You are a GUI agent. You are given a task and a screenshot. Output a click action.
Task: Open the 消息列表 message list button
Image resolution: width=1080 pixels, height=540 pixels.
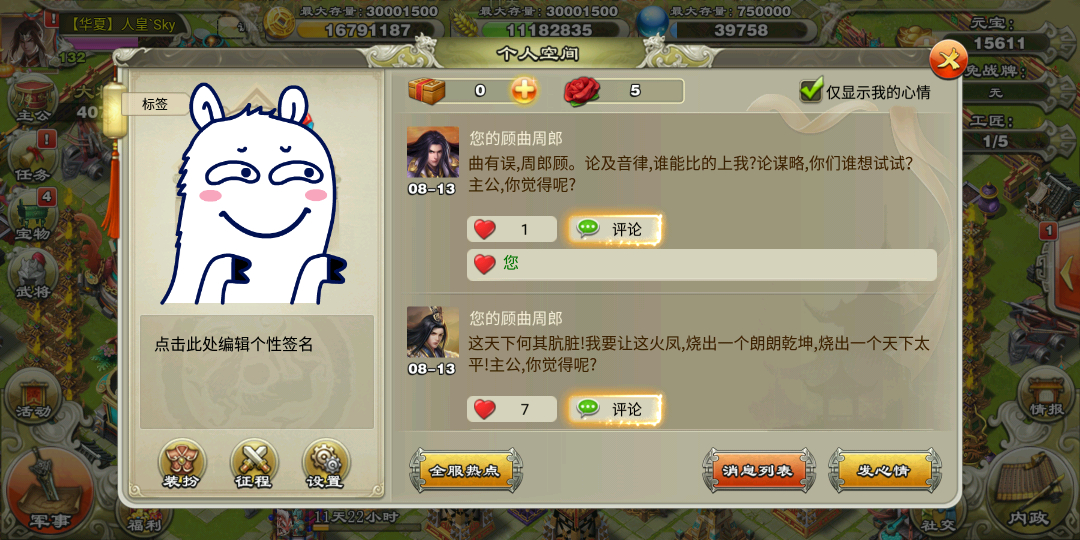758,471
